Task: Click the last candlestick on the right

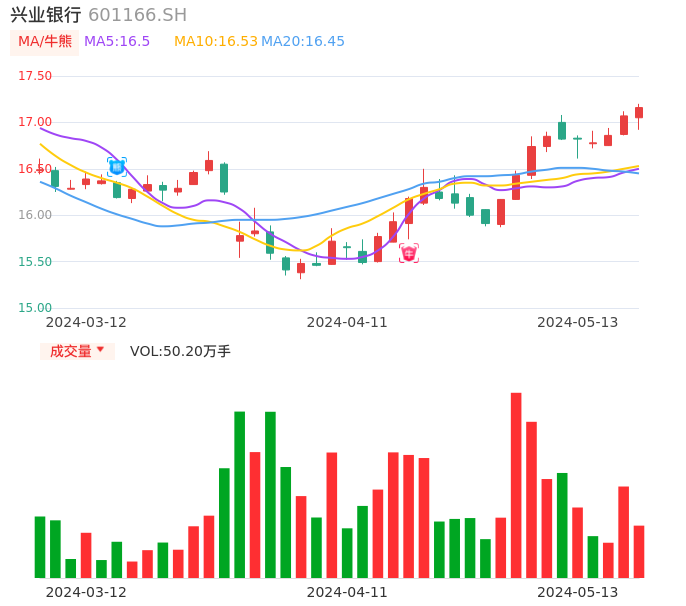Action: click(x=639, y=113)
